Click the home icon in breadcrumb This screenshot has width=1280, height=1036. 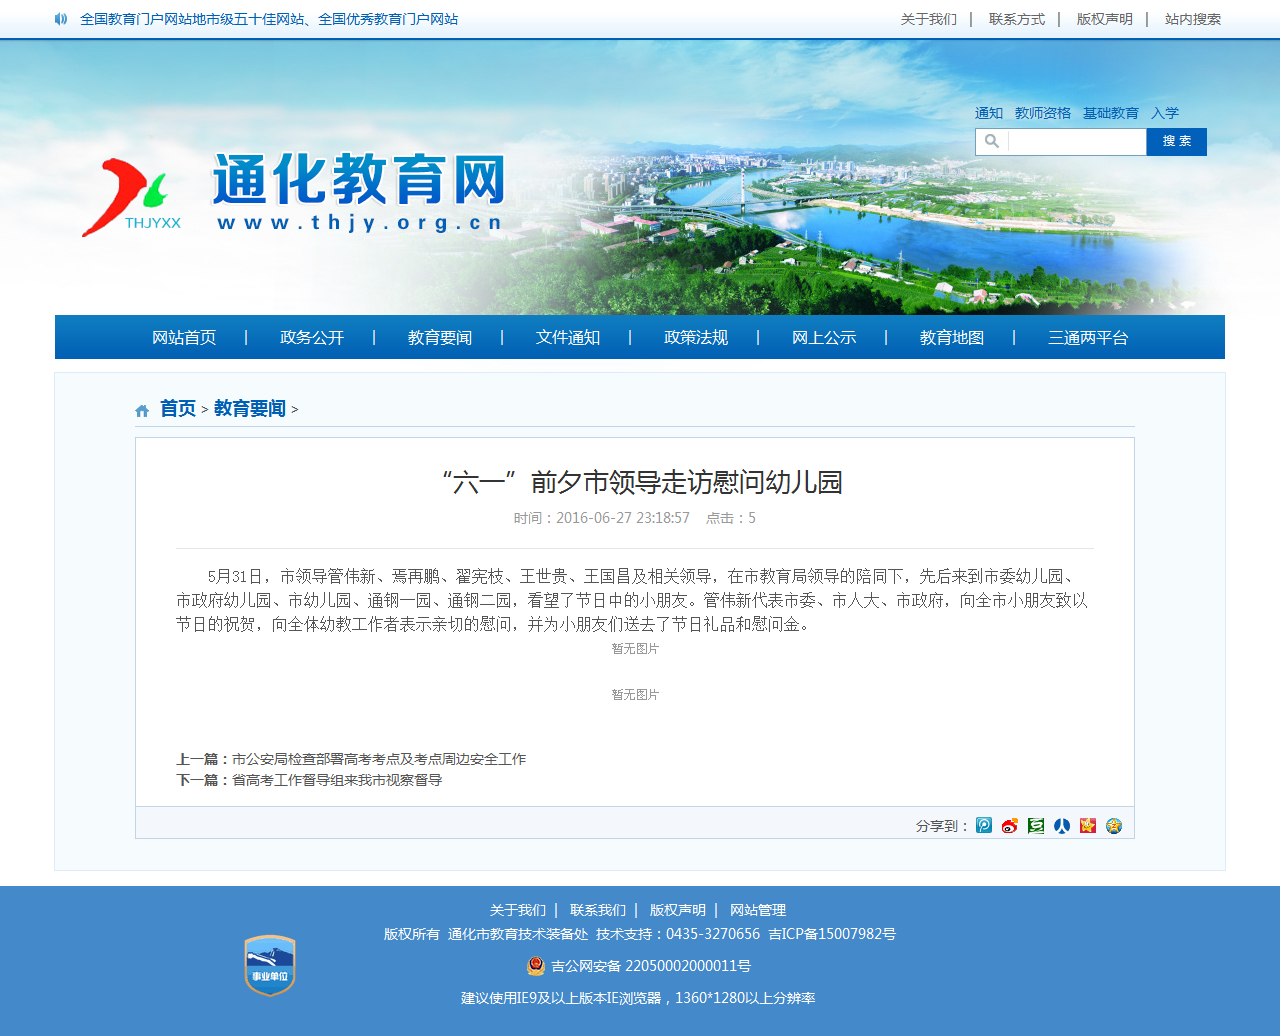pyautogui.click(x=142, y=410)
